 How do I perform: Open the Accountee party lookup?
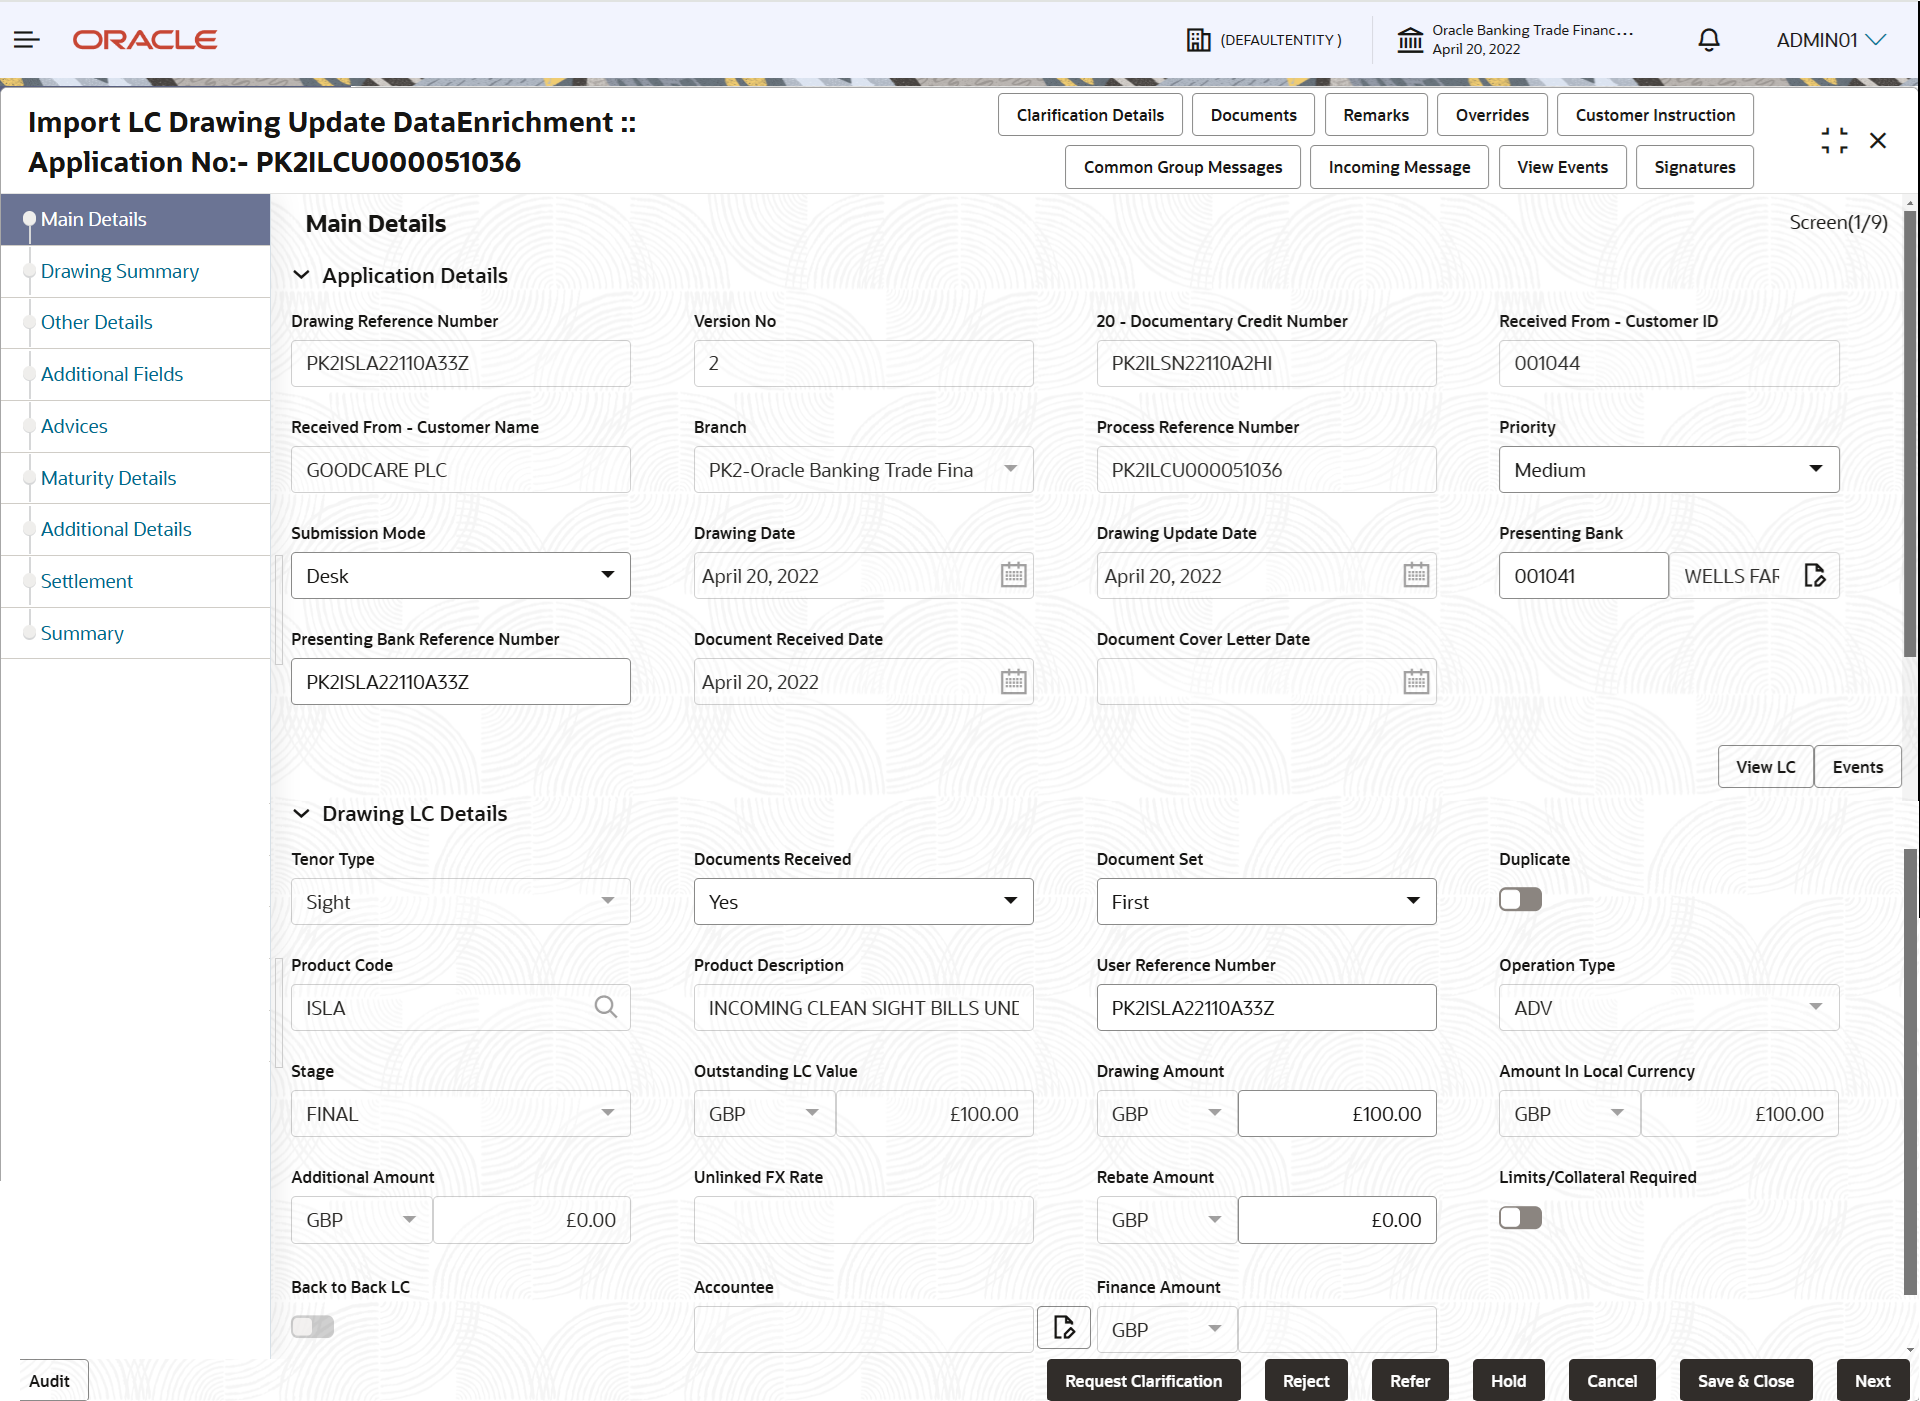[x=1063, y=1328]
